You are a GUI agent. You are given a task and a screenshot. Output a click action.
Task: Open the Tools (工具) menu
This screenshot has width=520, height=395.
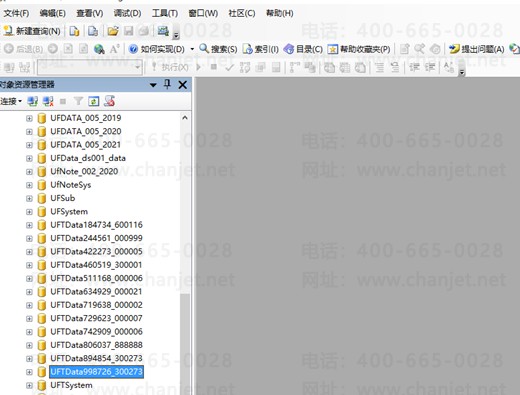(165, 13)
